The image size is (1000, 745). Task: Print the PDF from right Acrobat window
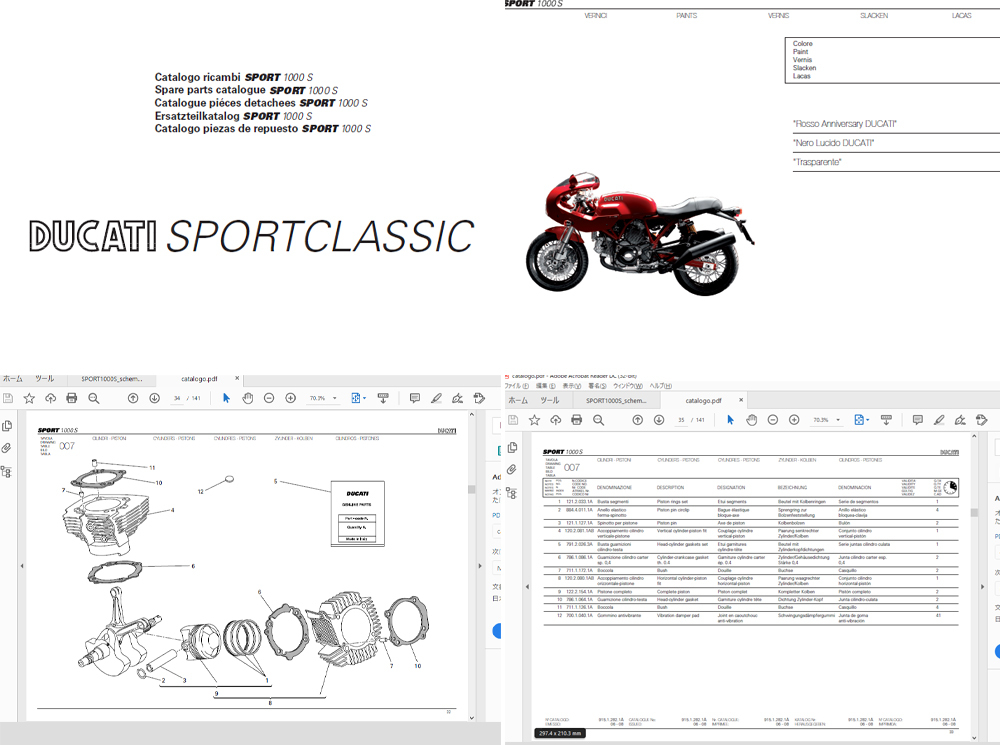click(577, 420)
